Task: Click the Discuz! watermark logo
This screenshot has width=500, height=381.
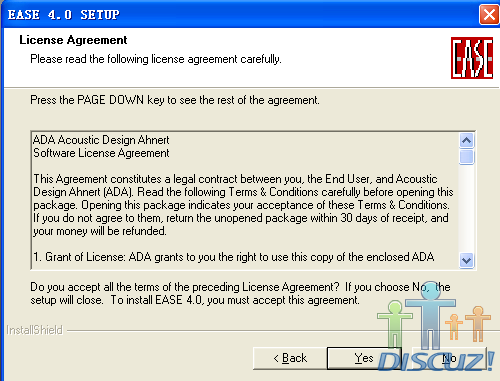Action: [437, 361]
